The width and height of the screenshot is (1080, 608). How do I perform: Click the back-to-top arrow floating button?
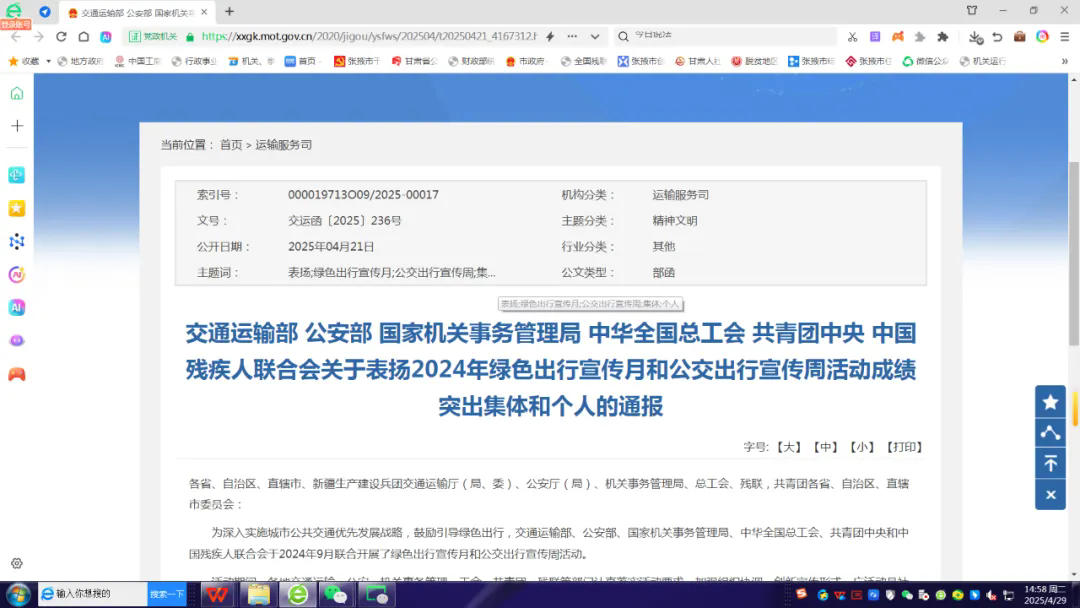click(x=1050, y=463)
